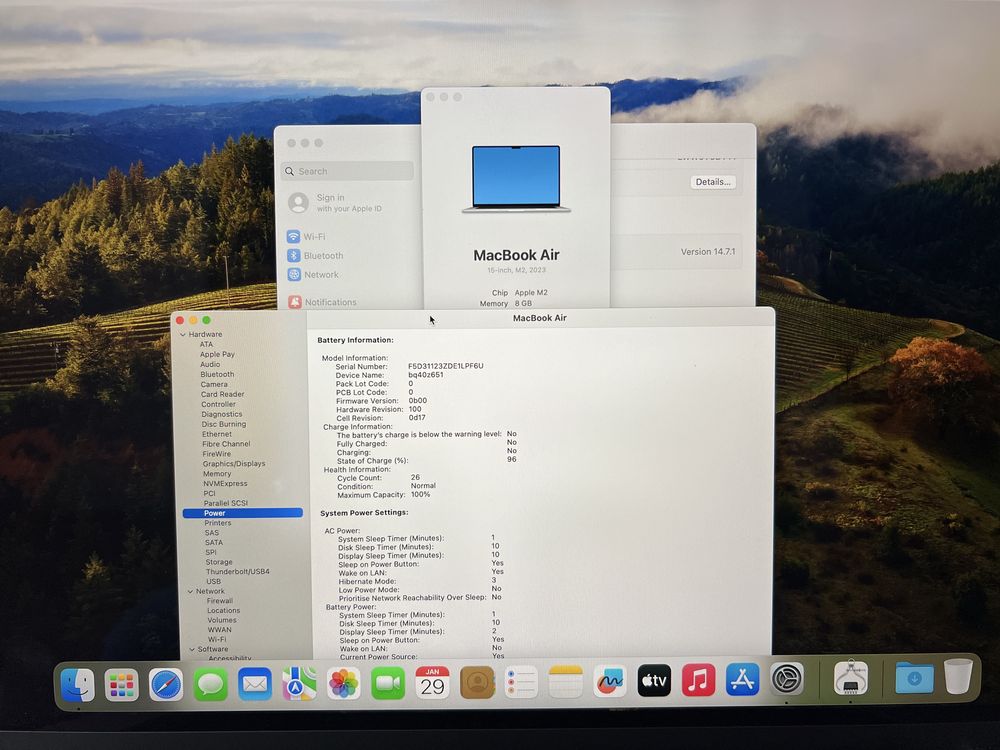The width and height of the screenshot is (1000, 750).
Task: Select PCI in Hardware list
Action: tap(209, 494)
